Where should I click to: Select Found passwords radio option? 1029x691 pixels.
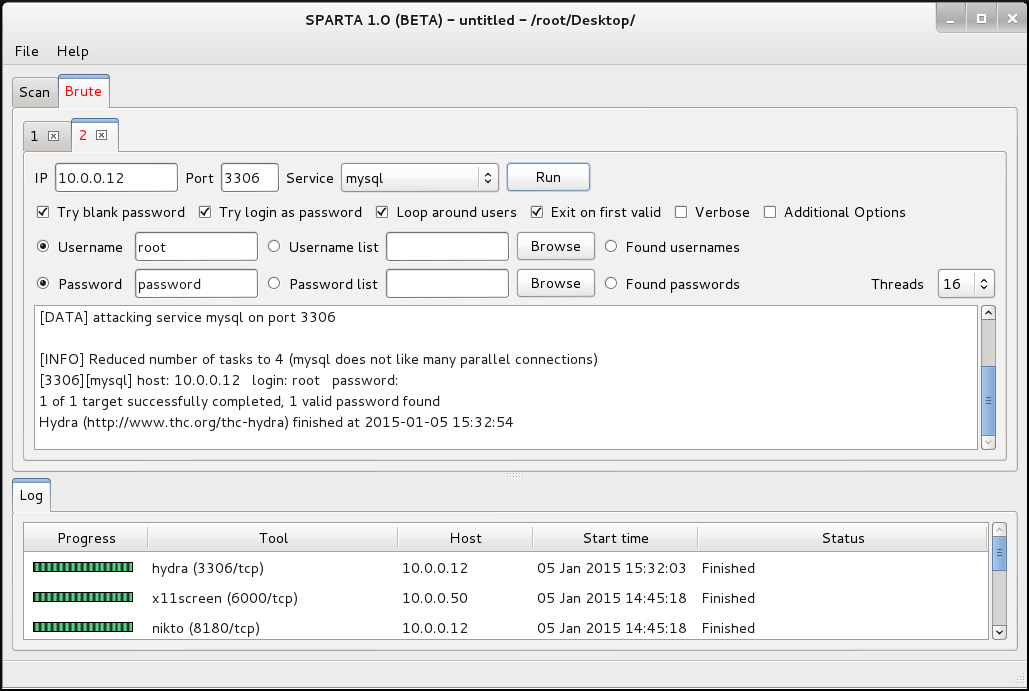(x=611, y=283)
